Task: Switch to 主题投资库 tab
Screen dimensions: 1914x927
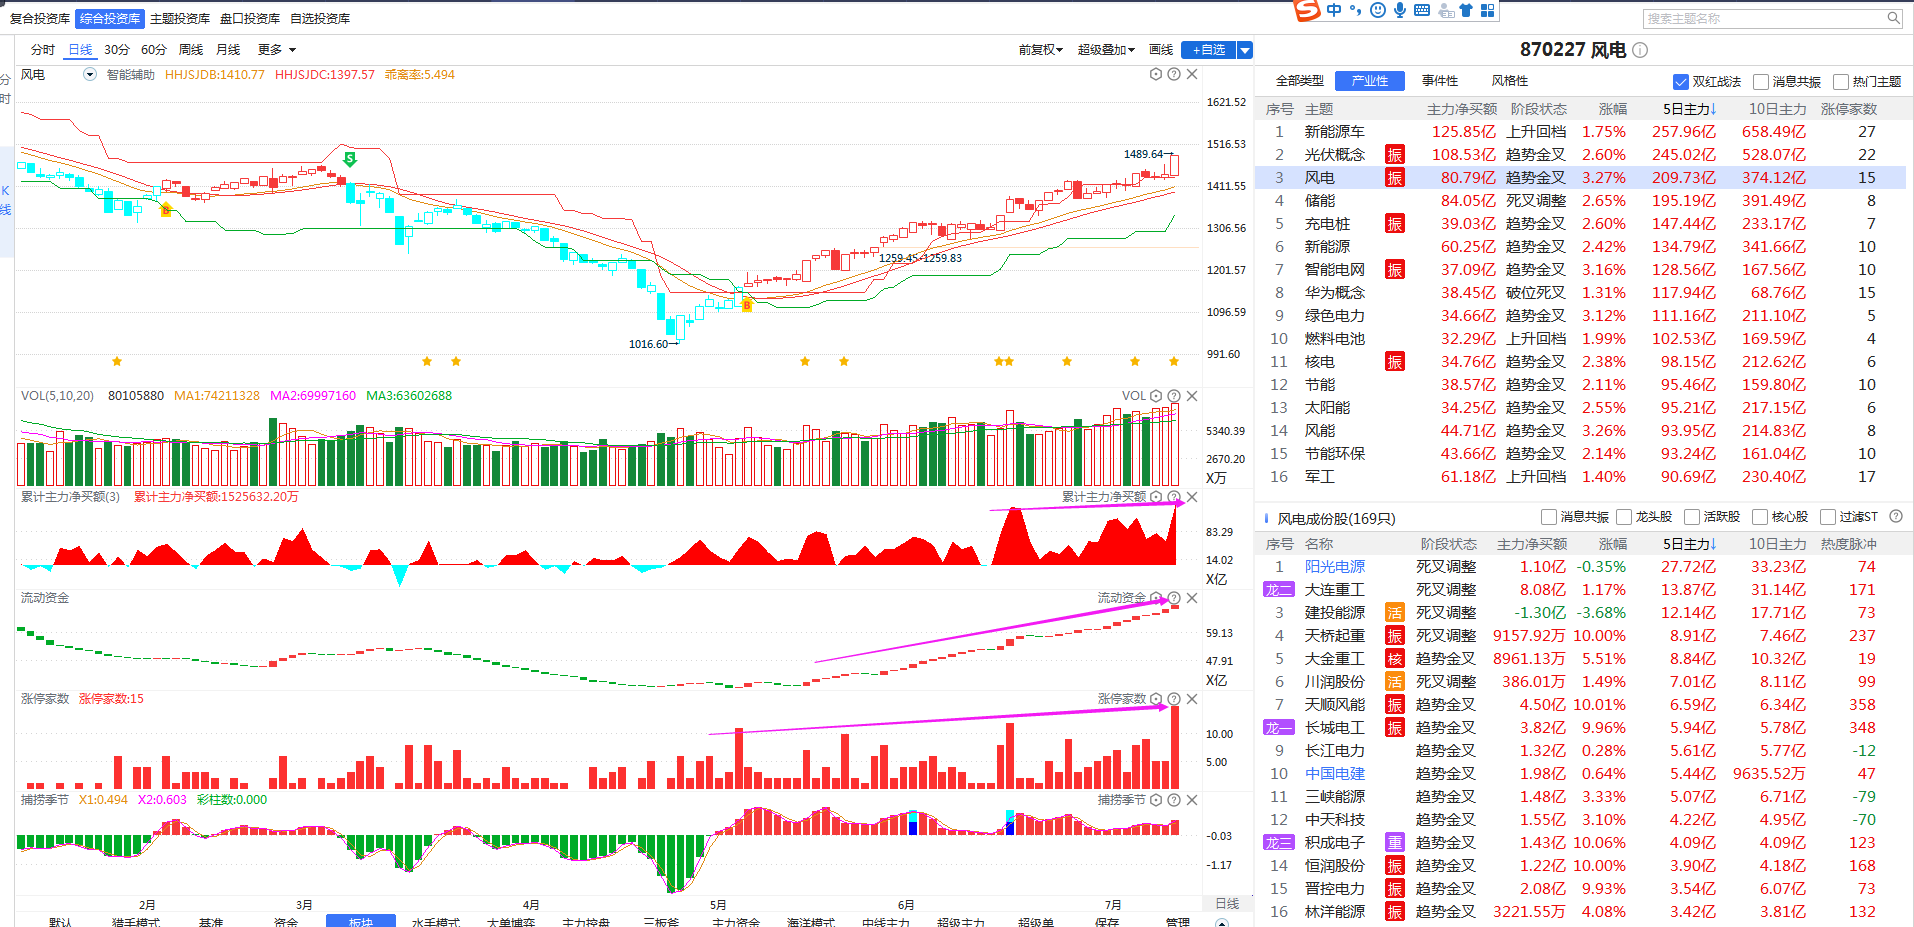Action: pos(180,19)
